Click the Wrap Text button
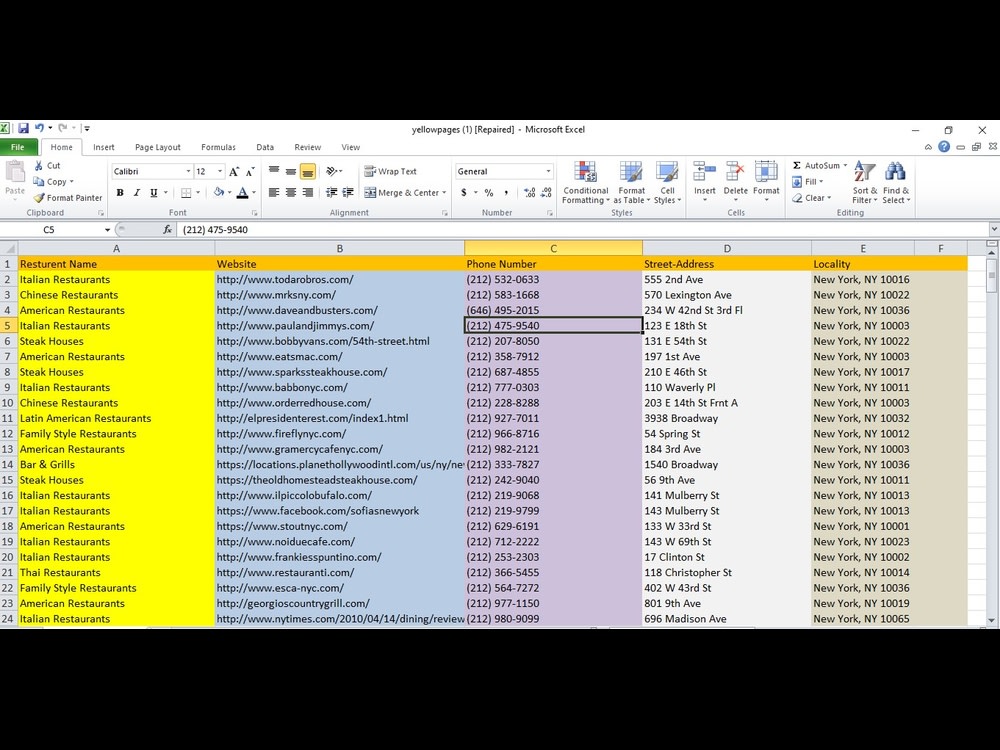The width and height of the screenshot is (1000, 750). 390,171
